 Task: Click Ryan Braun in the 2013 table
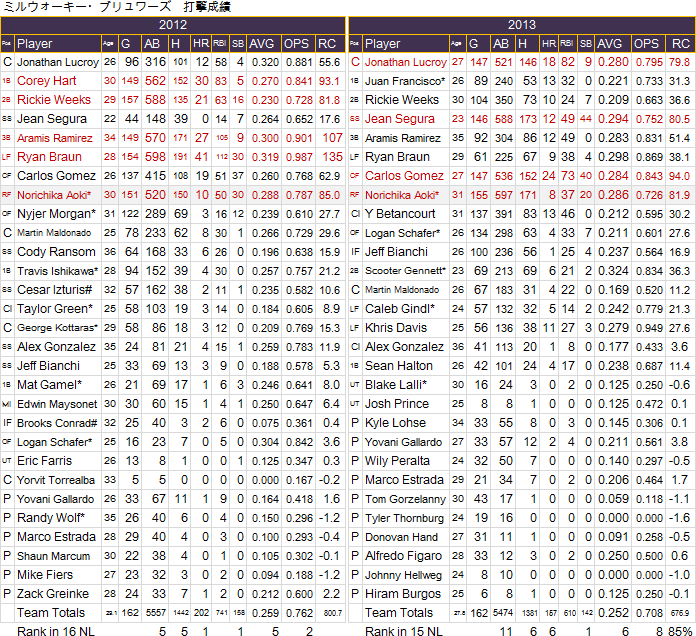(x=397, y=157)
